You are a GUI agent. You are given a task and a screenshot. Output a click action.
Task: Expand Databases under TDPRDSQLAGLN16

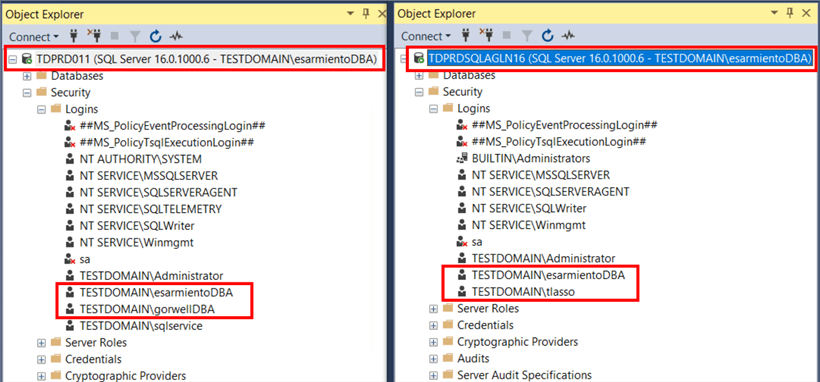coord(419,75)
